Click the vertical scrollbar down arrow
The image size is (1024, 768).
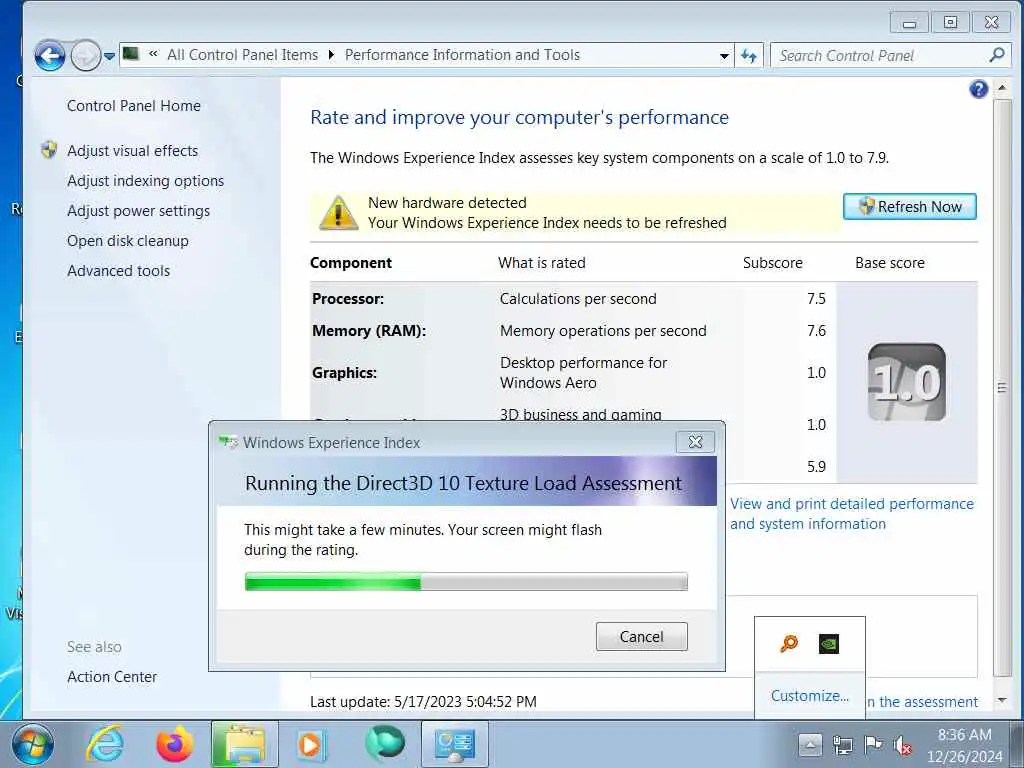1002,701
